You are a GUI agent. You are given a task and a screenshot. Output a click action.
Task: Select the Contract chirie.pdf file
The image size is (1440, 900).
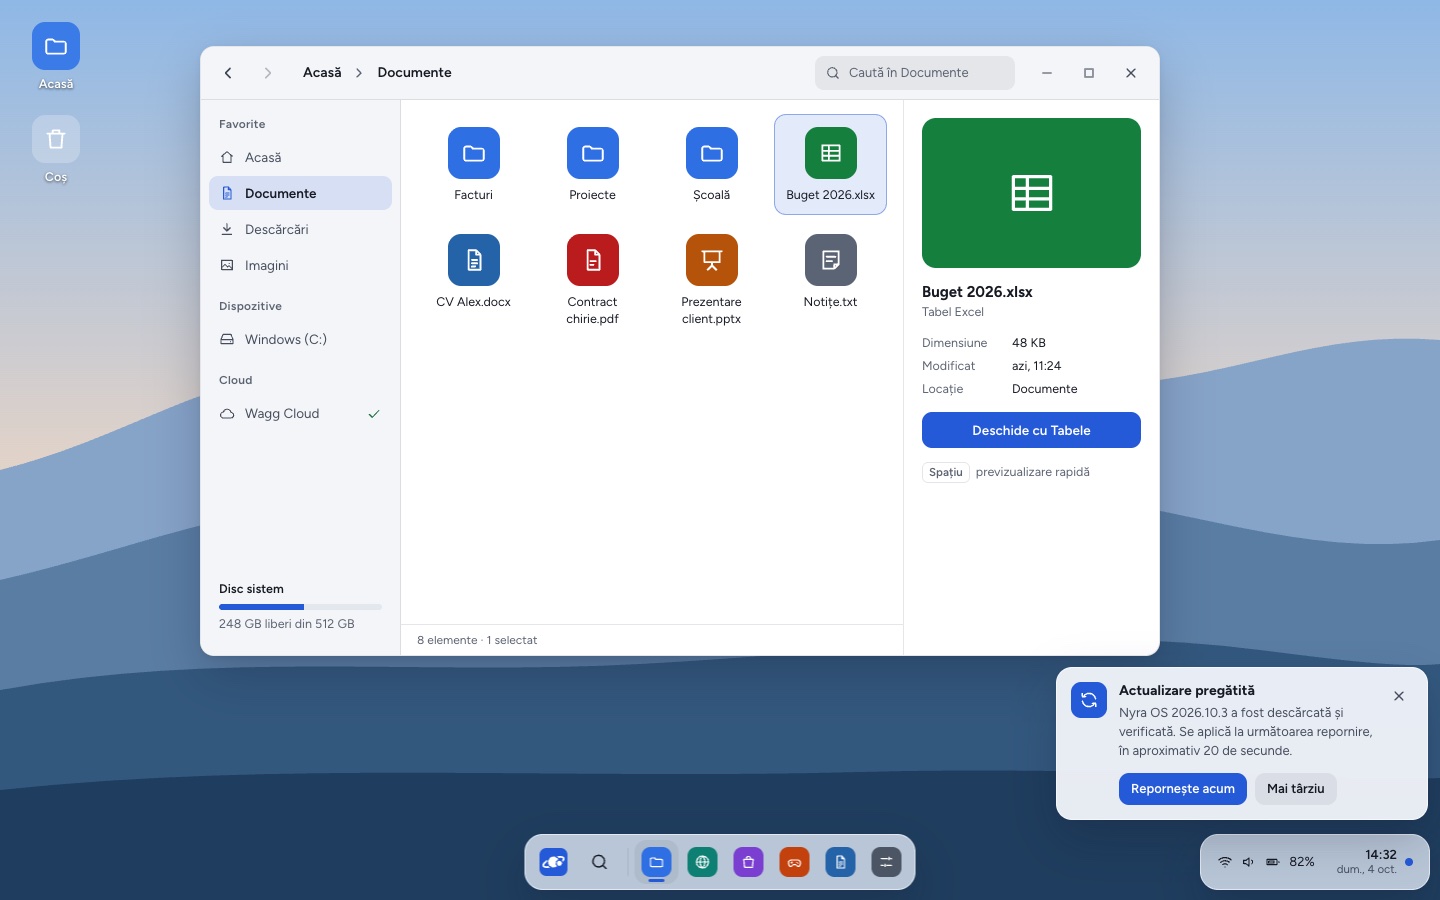pos(592,279)
